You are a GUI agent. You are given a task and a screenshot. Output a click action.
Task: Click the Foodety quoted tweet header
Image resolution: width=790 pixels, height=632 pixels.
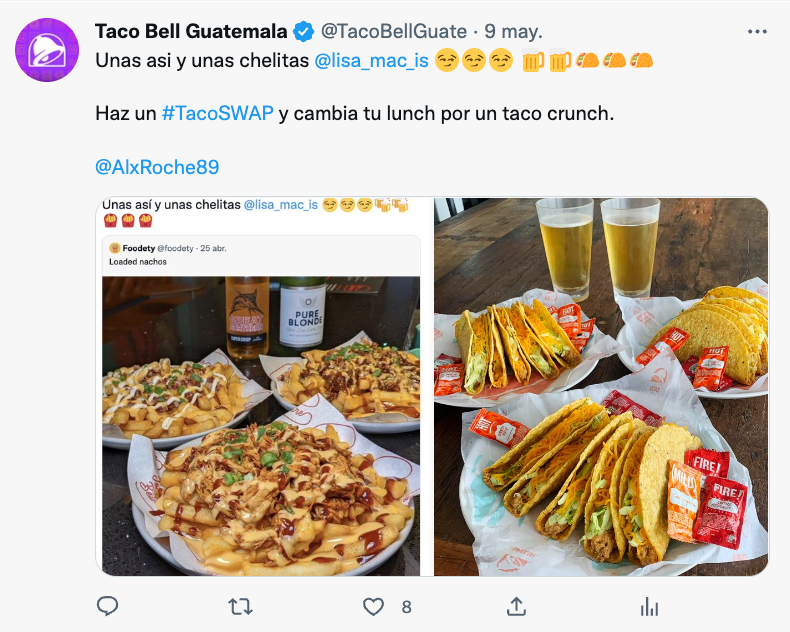tap(168, 248)
